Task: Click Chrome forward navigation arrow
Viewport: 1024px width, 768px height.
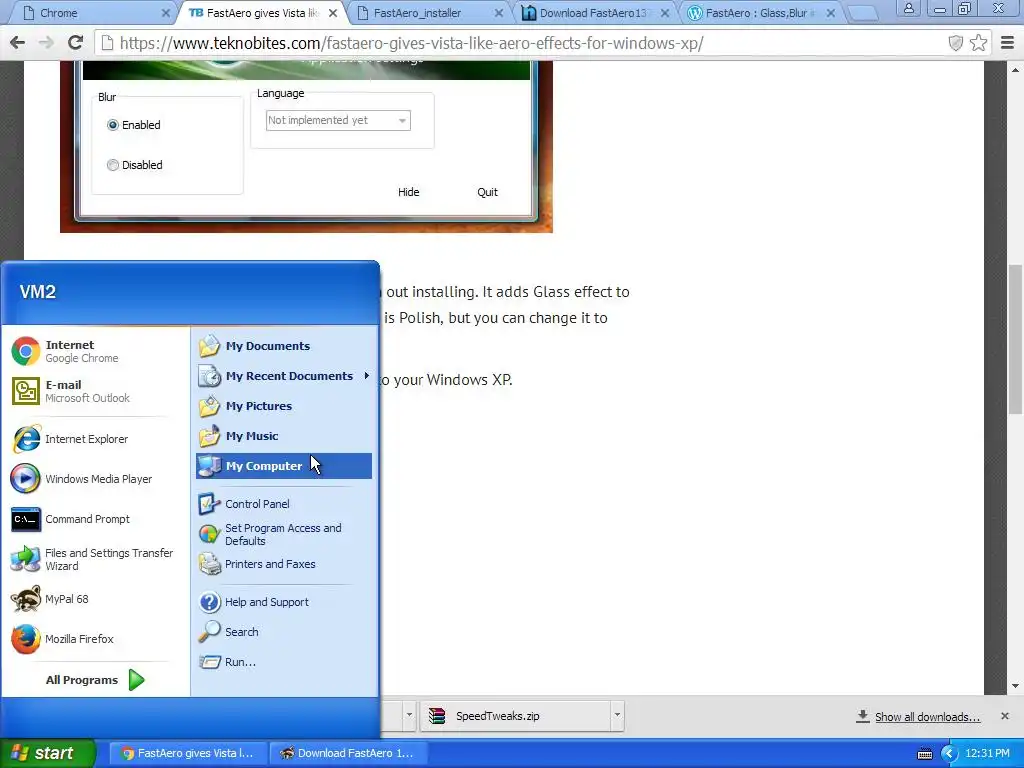Action: coord(46,43)
